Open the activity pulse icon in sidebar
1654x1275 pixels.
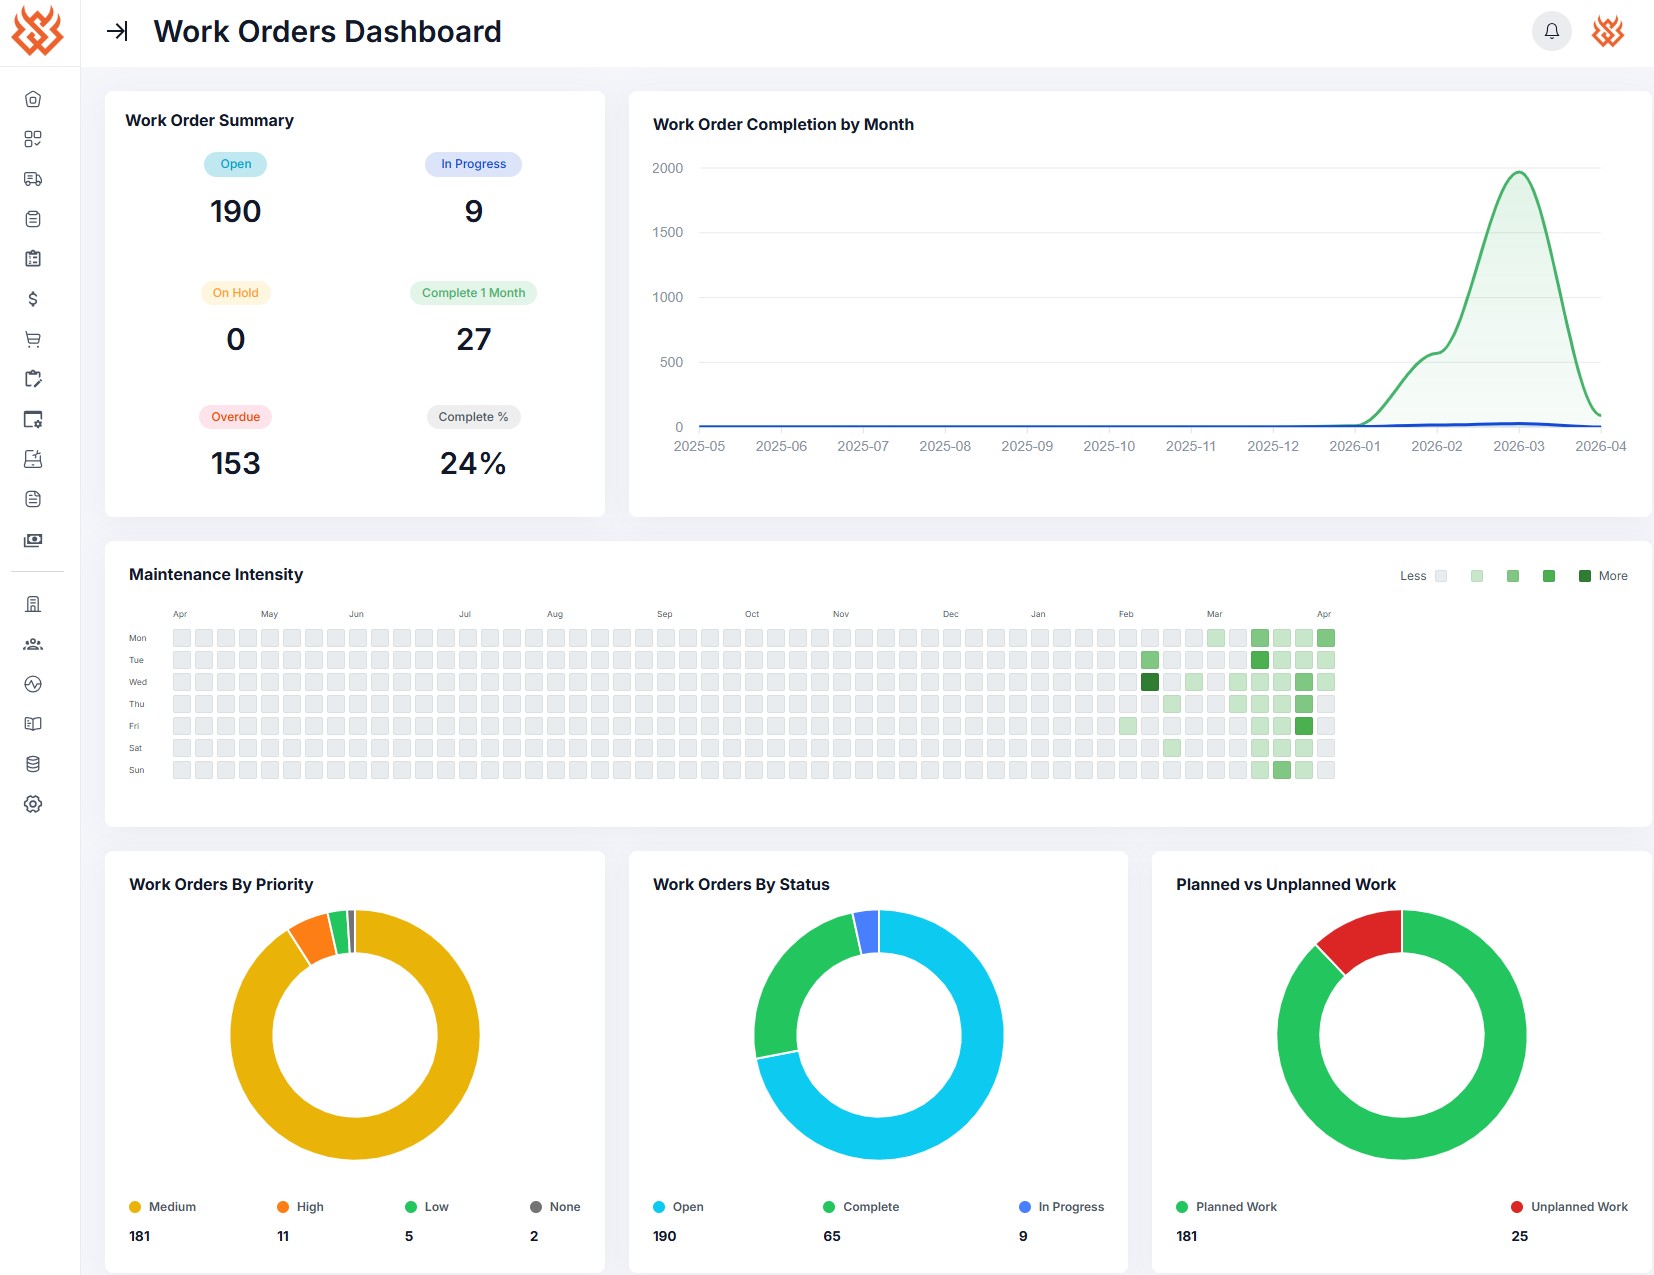[x=33, y=684]
